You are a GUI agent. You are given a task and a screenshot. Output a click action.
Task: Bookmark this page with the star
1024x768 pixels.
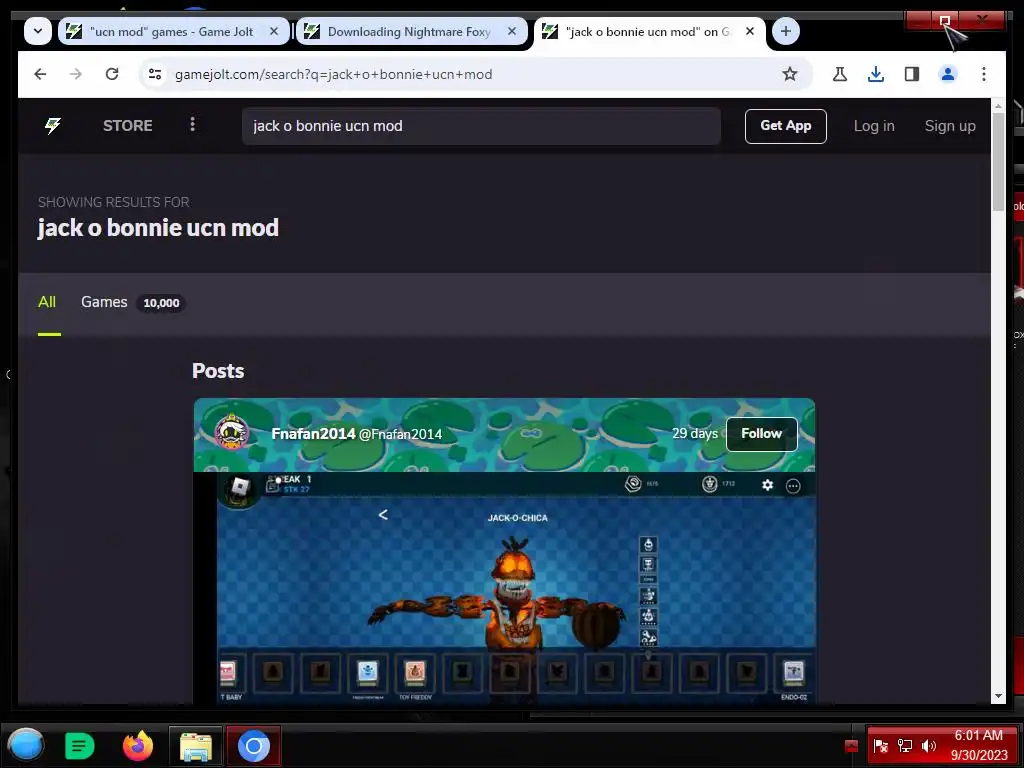pyautogui.click(x=790, y=74)
